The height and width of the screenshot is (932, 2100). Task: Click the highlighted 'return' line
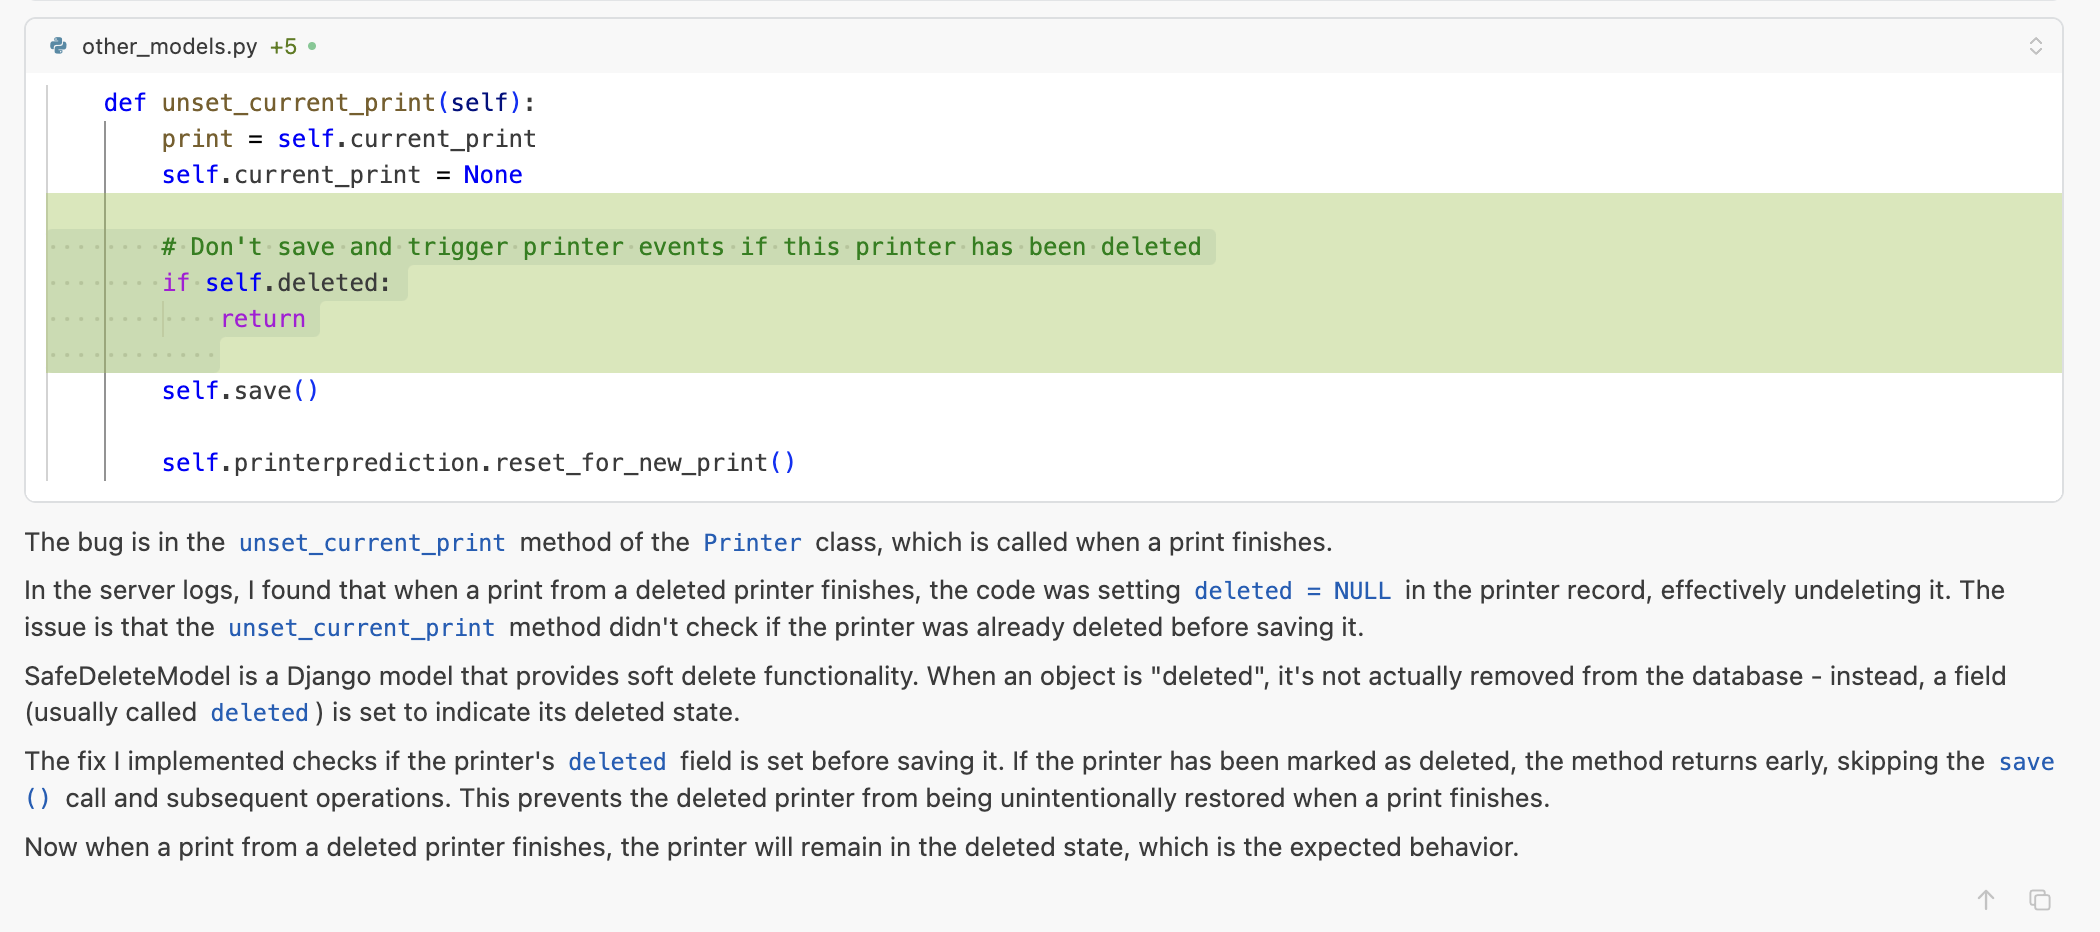pyautogui.click(x=263, y=319)
